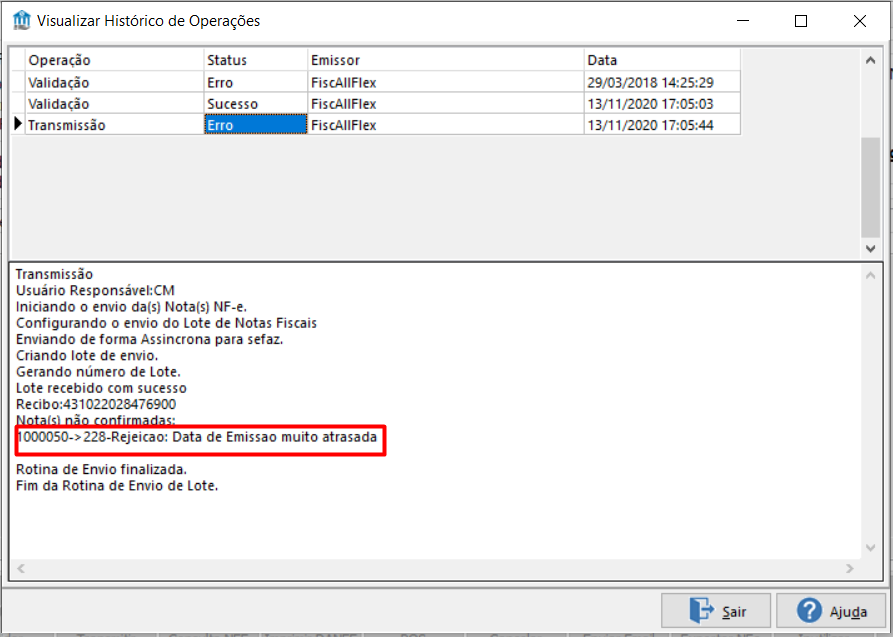The image size is (893, 637).
Task: Click log horizontal scroll right arrow
Action: 850,568
